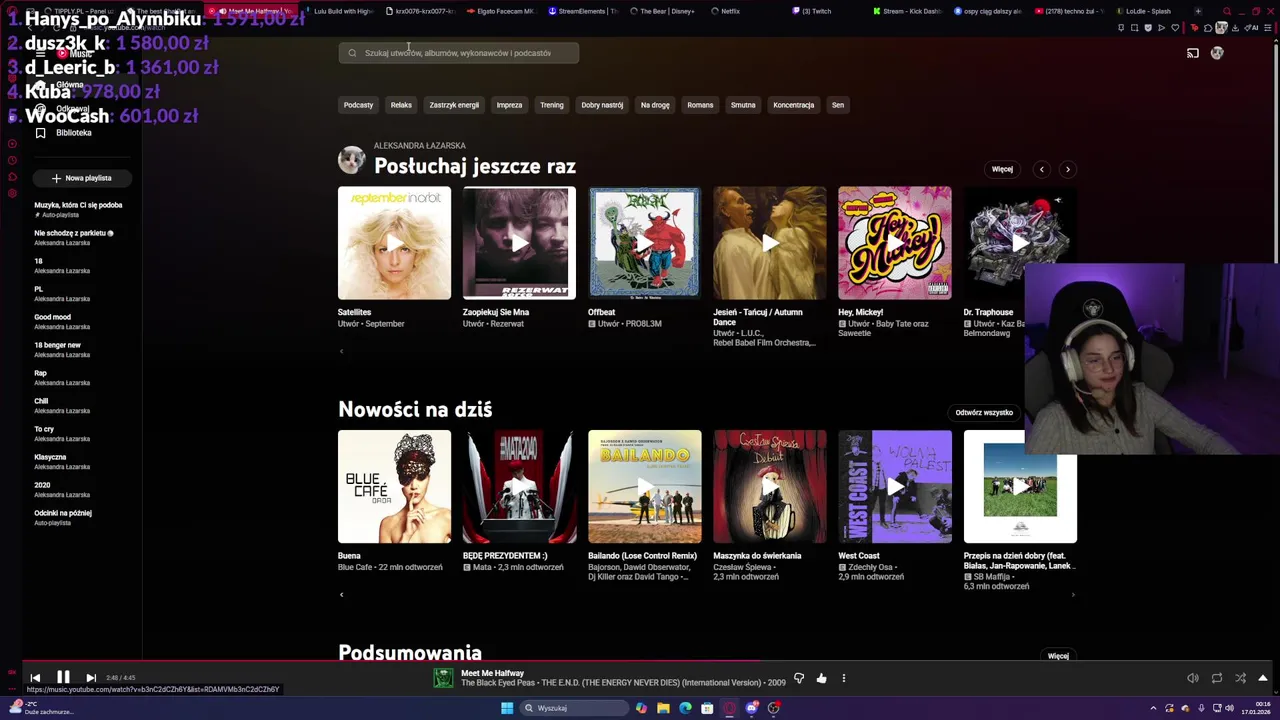Show previous items in Posłuchaj jeszcze raz
The image size is (1280, 720).
point(1041,169)
